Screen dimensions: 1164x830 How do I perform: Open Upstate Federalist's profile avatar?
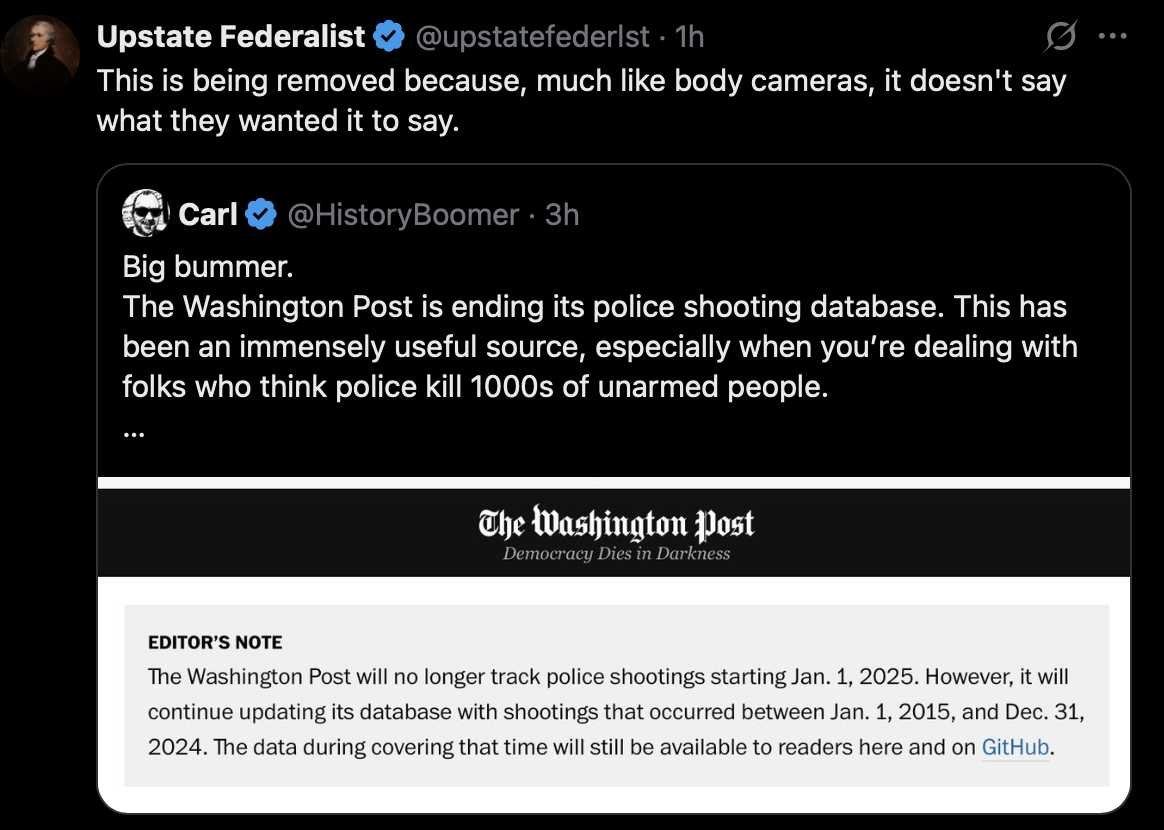(40, 53)
